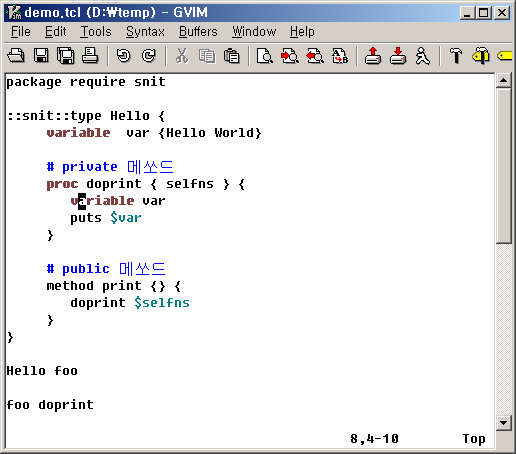Open the Tools menu
This screenshot has width=516, height=454.
click(96, 32)
